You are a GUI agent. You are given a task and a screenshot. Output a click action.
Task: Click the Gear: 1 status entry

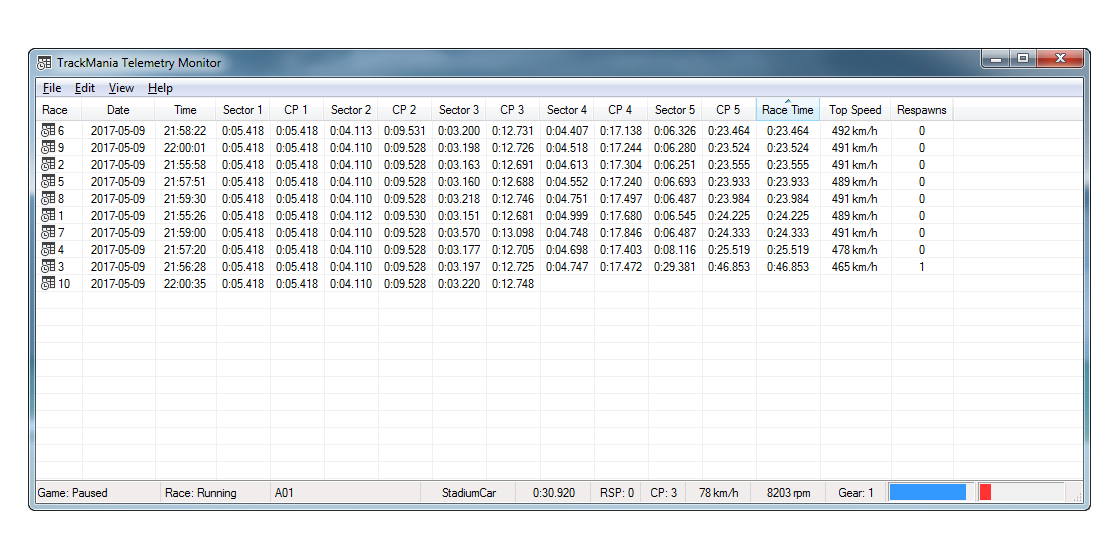pos(856,493)
